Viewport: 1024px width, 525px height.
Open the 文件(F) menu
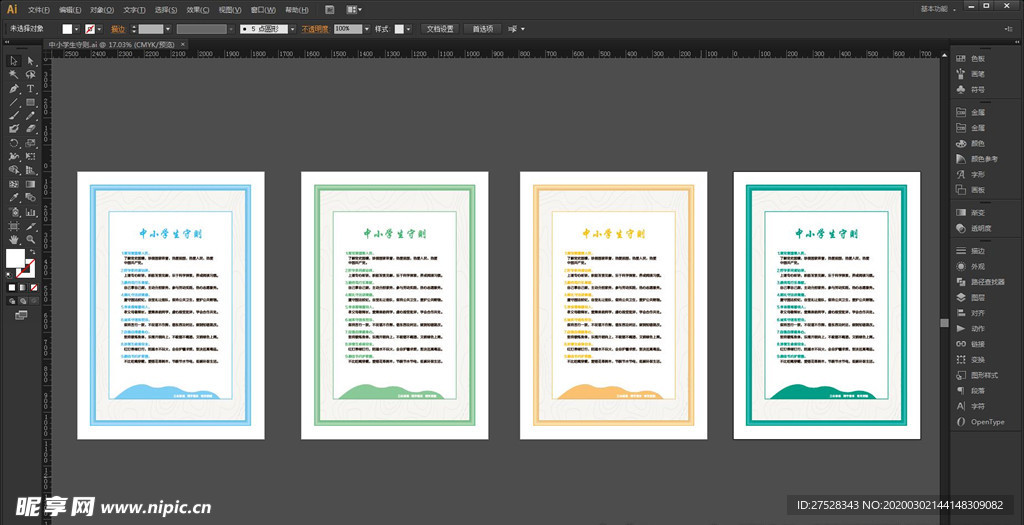pos(40,9)
